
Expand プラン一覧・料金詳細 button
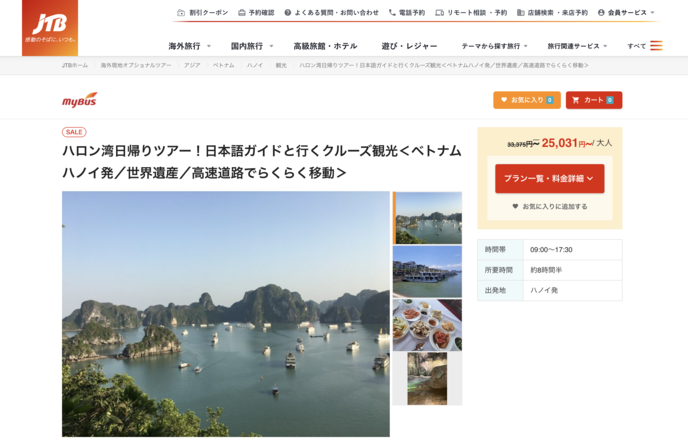tap(550, 179)
